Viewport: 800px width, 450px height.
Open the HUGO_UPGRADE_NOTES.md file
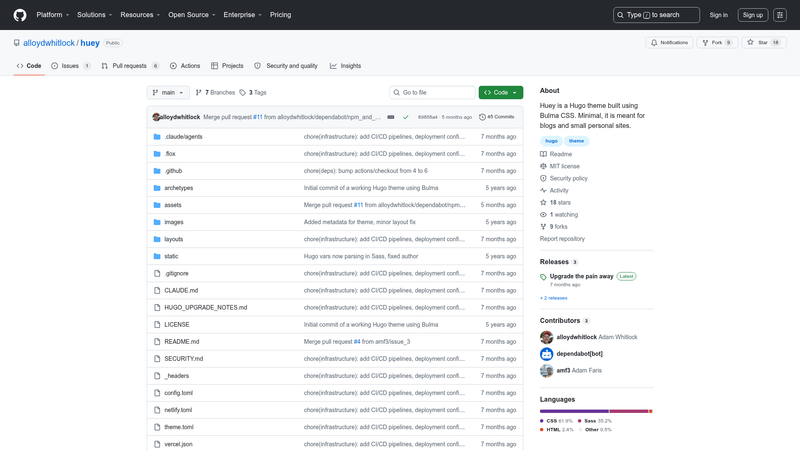click(206, 308)
